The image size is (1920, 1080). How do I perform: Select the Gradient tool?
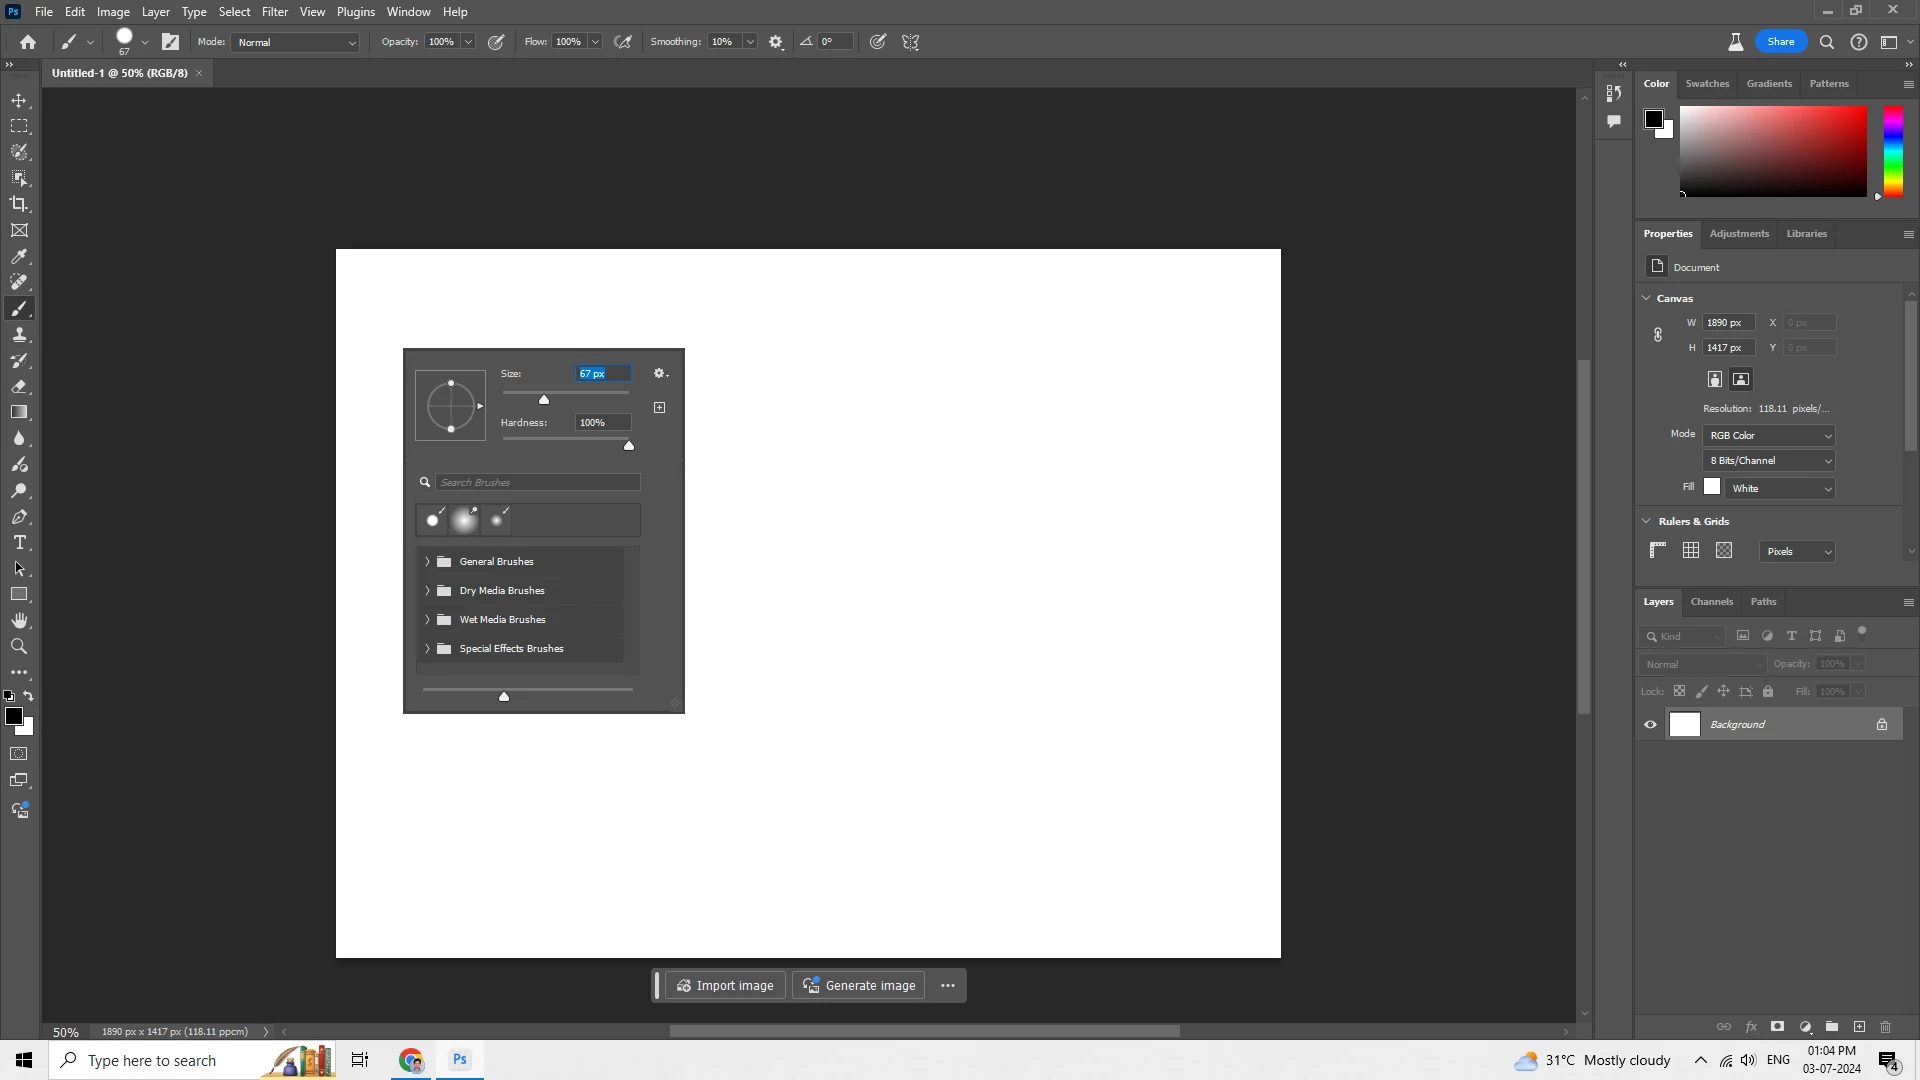point(19,412)
